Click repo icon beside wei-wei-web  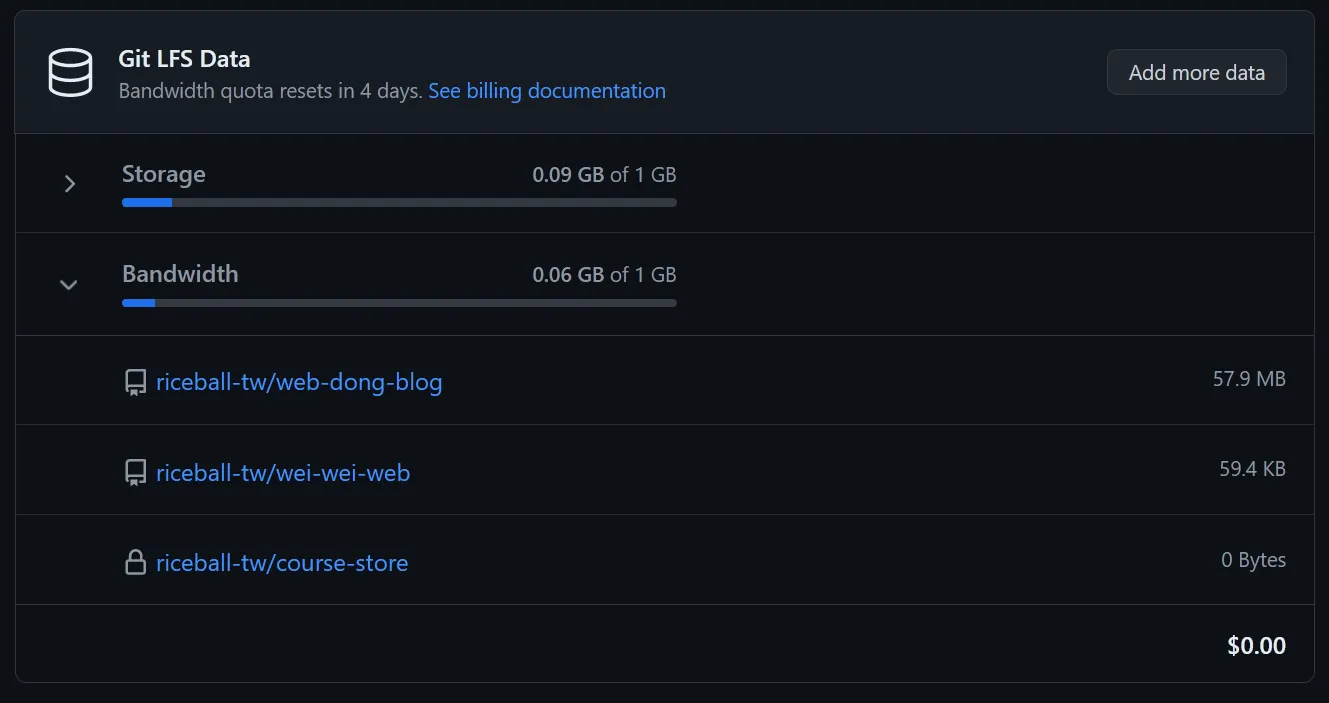[x=135, y=473]
